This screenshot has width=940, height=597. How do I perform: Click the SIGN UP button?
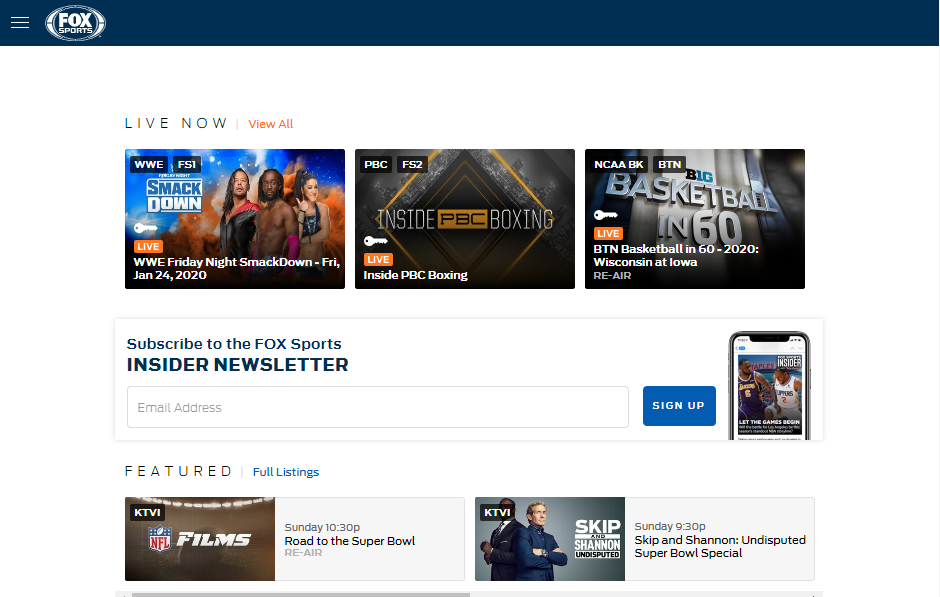679,406
